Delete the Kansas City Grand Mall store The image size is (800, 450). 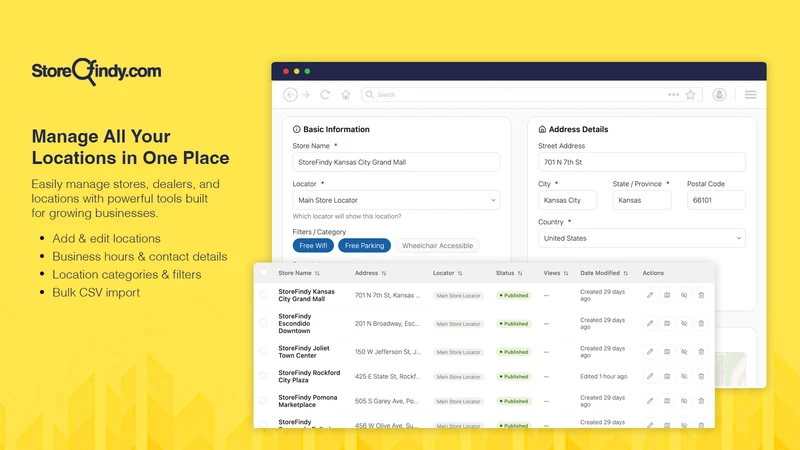702,295
